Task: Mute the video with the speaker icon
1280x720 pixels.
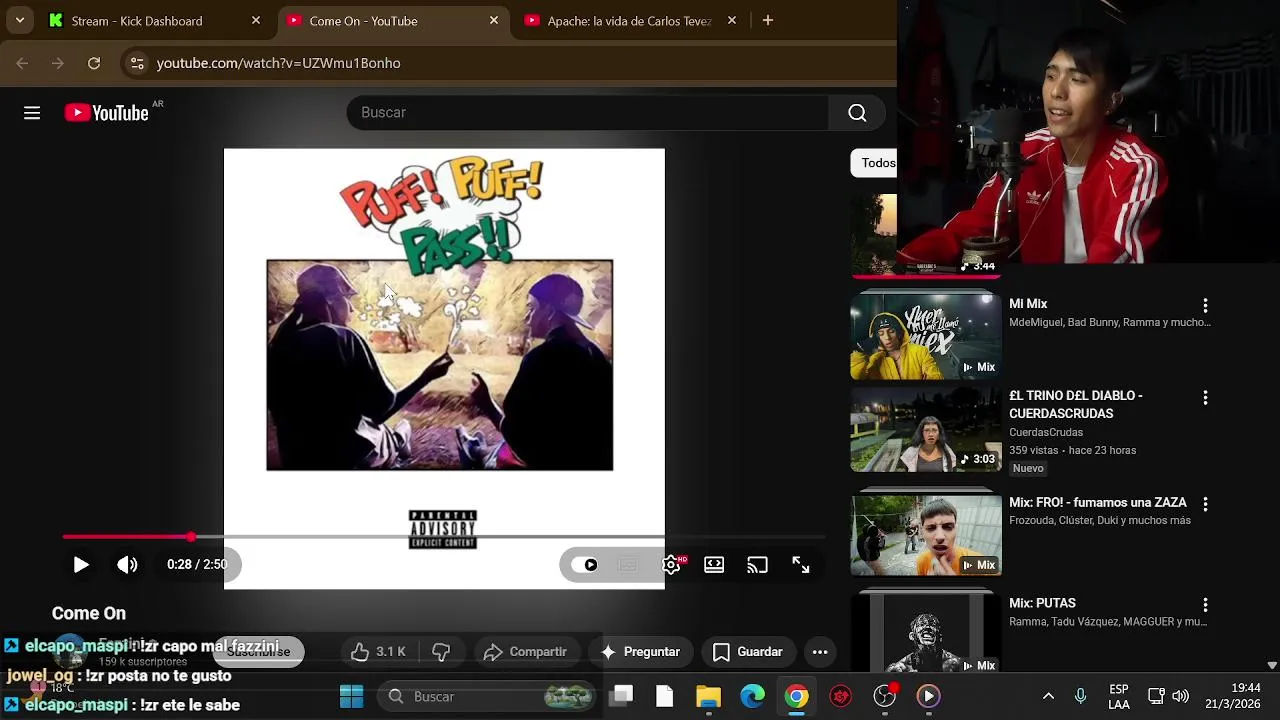Action: coord(127,565)
